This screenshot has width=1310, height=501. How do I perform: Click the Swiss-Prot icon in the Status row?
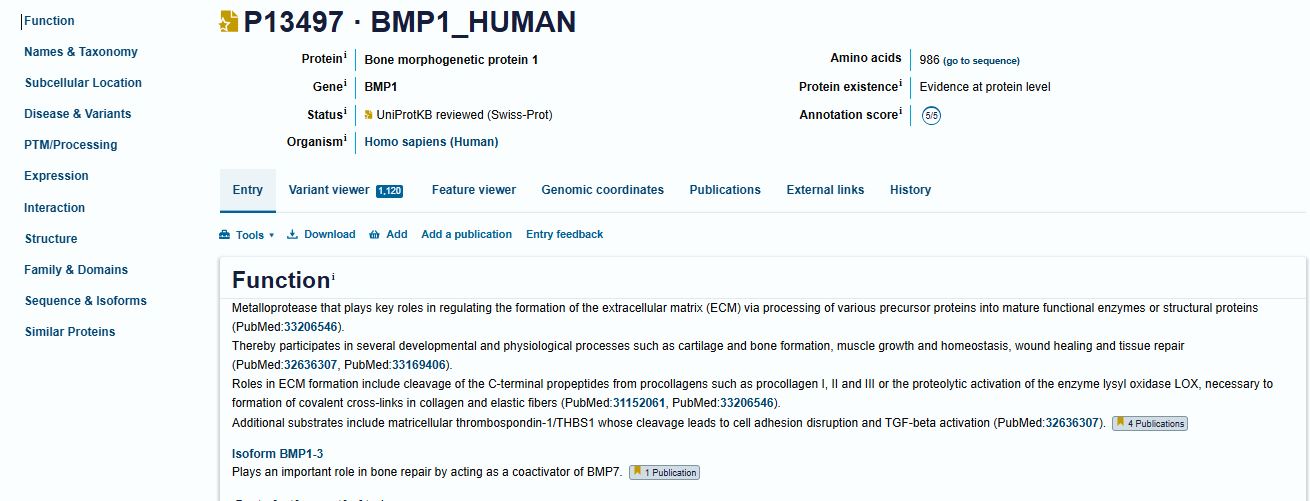369,115
